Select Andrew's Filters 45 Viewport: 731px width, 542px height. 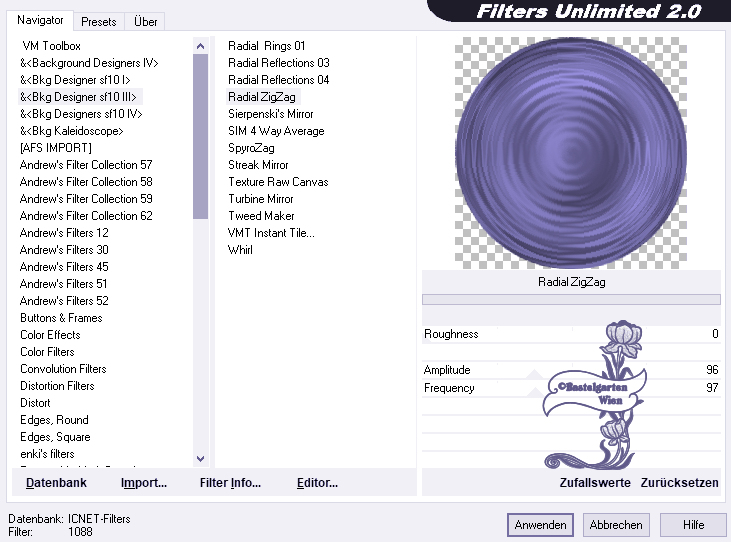pyautogui.click(x=64, y=267)
